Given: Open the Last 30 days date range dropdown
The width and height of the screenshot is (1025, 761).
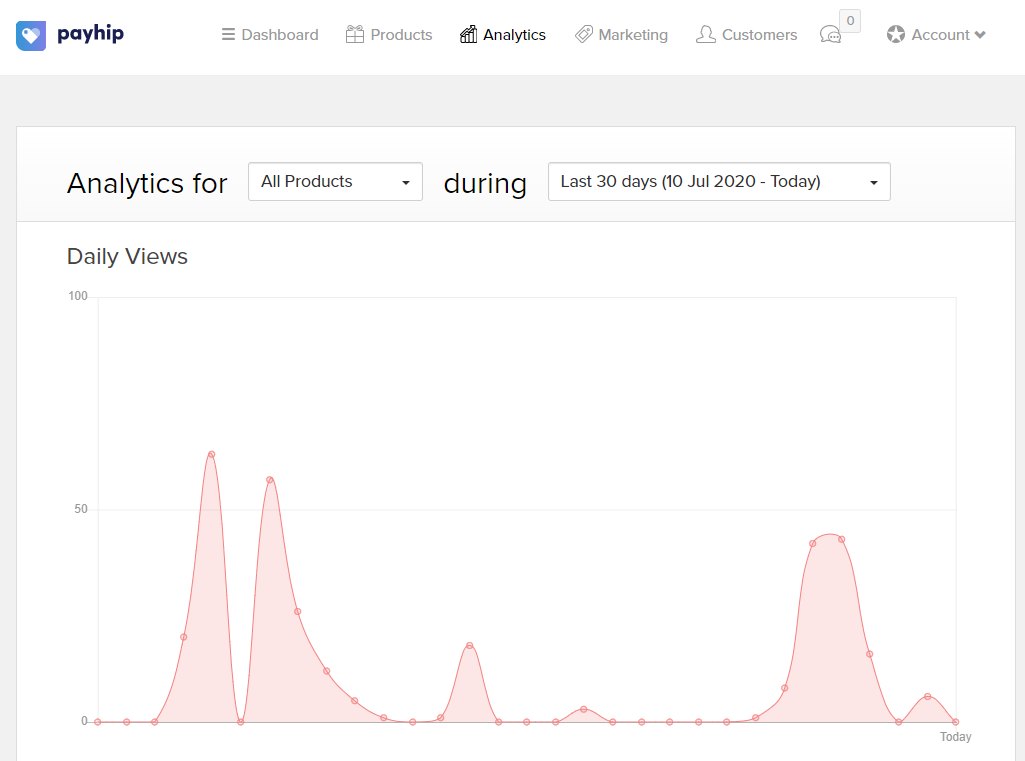Looking at the screenshot, I should pyautogui.click(x=719, y=182).
